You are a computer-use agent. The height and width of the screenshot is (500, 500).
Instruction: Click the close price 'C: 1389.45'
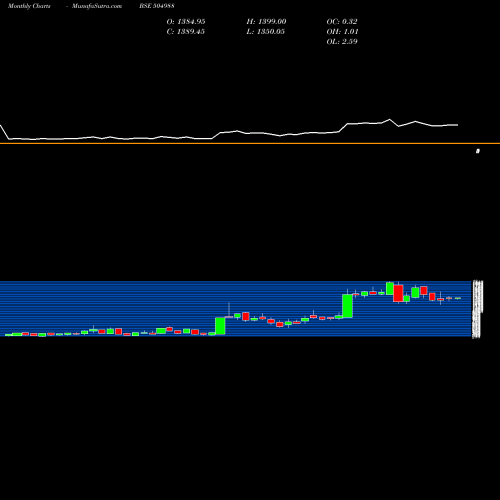tap(186, 31)
